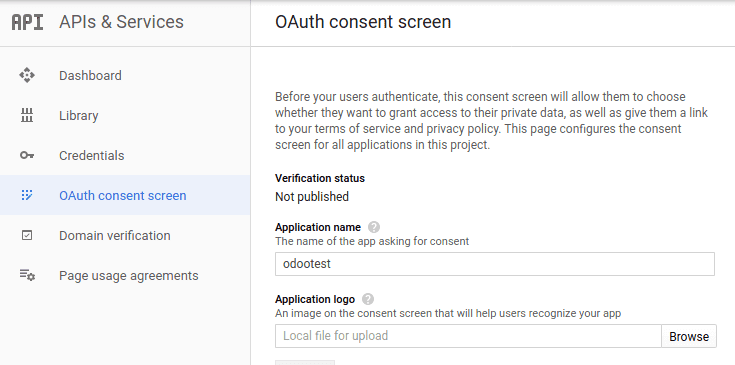Click the Local file for upload field

point(468,336)
